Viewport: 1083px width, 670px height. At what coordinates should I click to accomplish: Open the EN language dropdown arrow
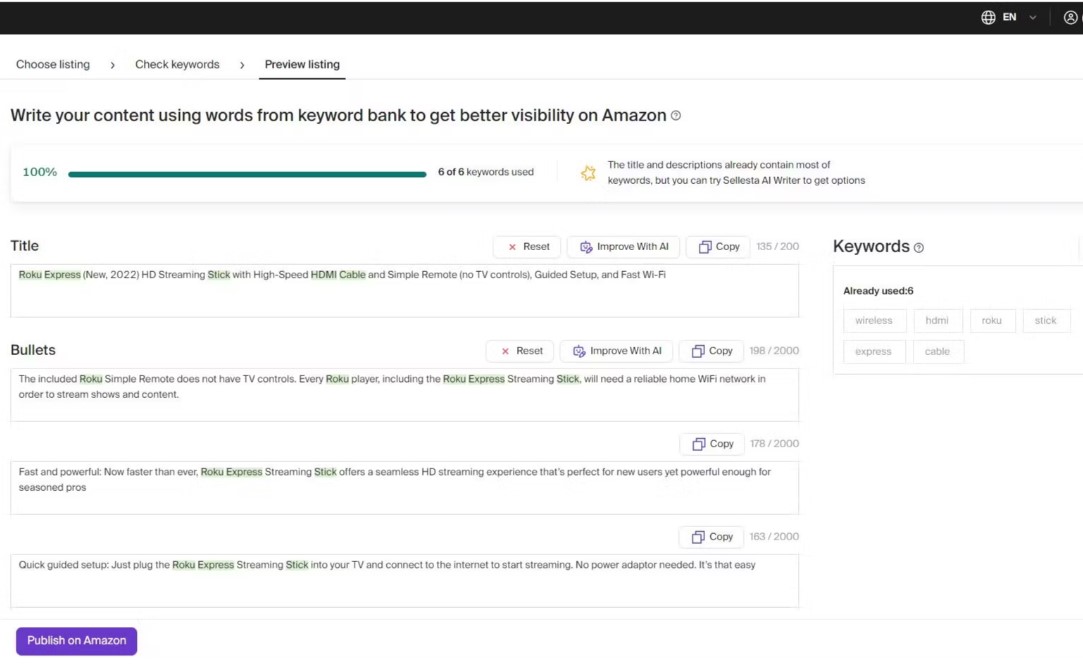pyautogui.click(x=1033, y=18)
